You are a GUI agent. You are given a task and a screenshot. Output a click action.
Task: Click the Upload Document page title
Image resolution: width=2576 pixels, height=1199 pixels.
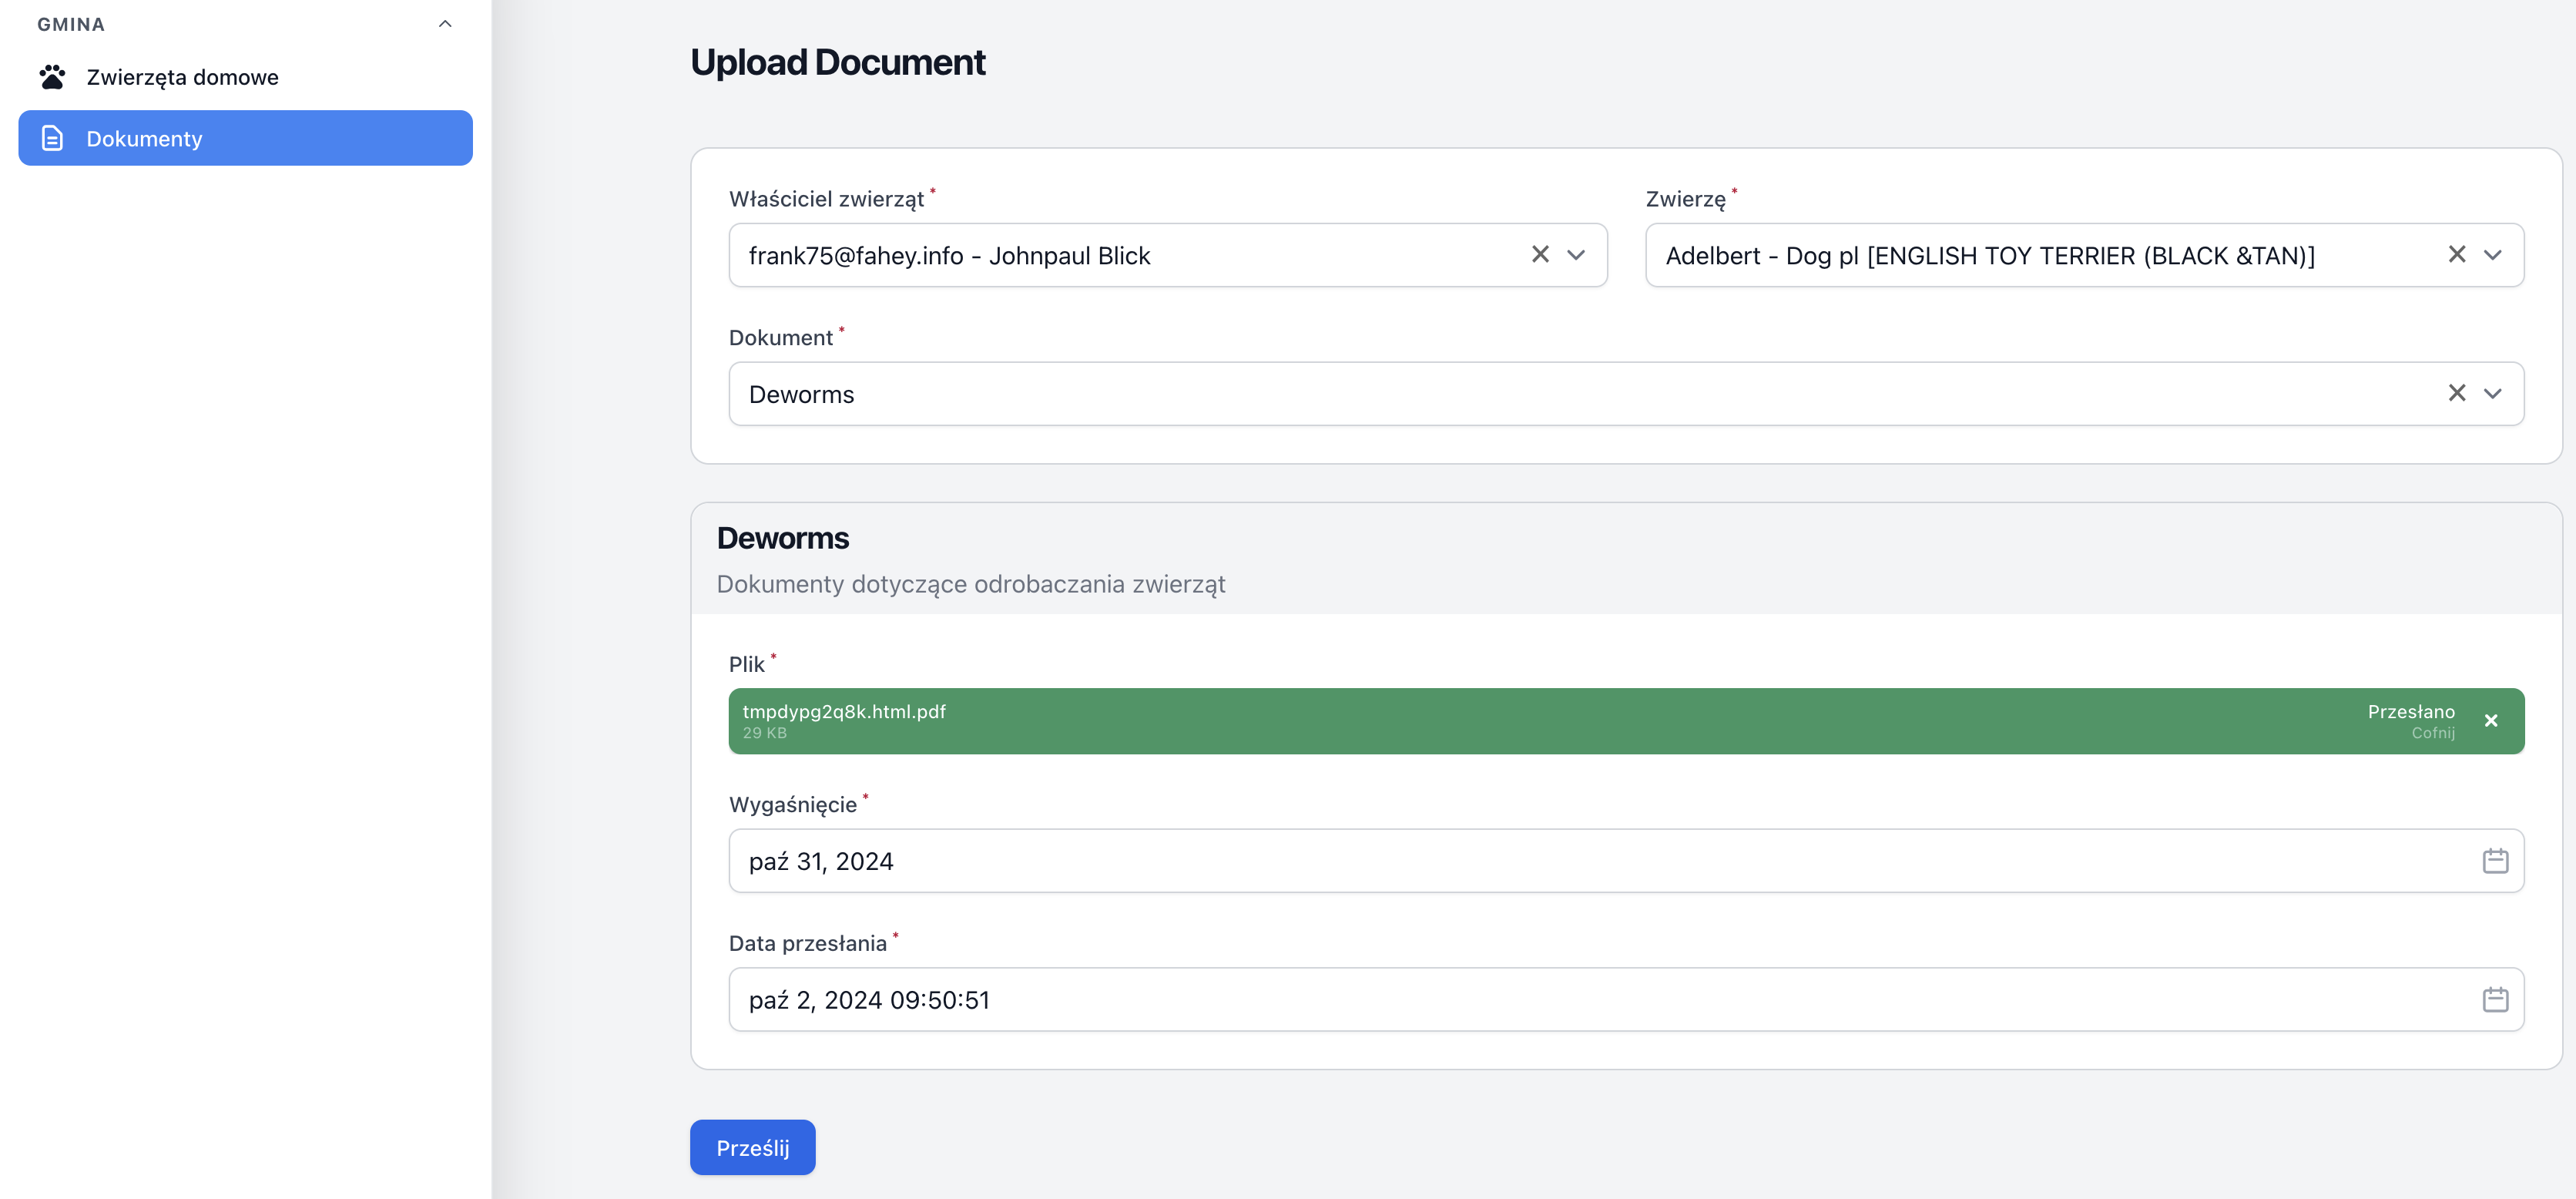pyautogui.click(x=838, y=62)
